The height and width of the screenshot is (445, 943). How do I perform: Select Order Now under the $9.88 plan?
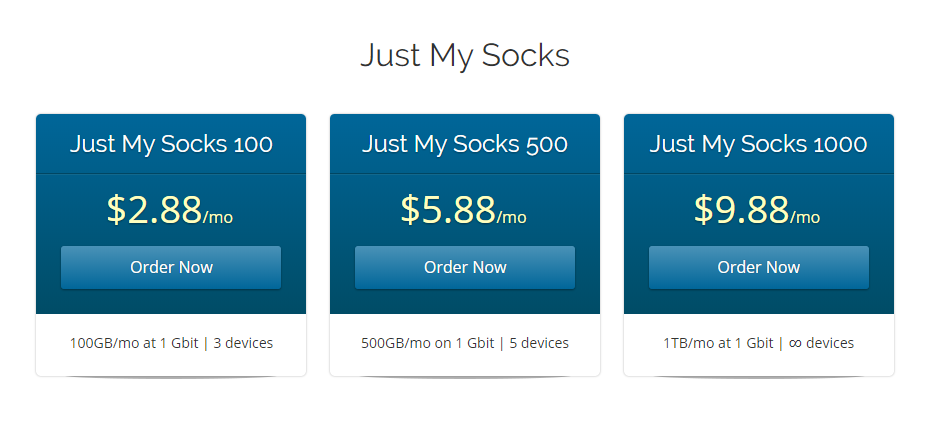tap(758, 268)
